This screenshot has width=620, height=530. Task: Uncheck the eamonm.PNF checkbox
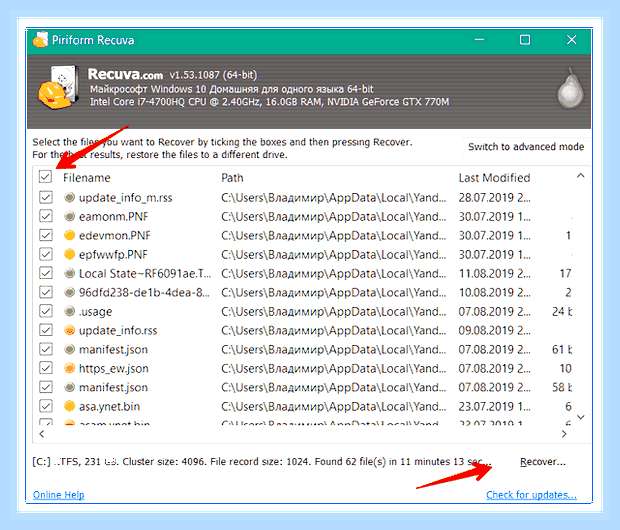click(46, 216)
